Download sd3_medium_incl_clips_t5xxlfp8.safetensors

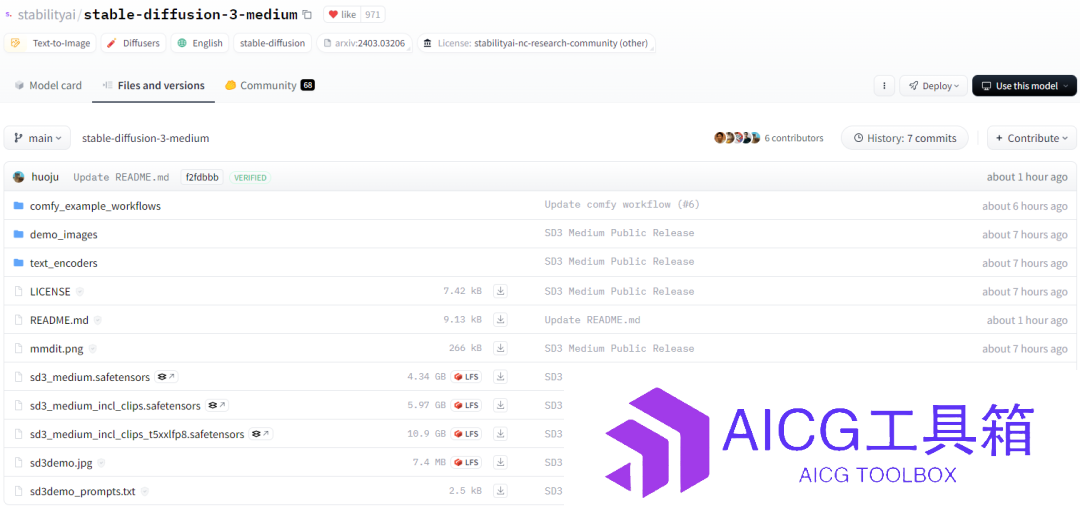click(x=501, y=434)
